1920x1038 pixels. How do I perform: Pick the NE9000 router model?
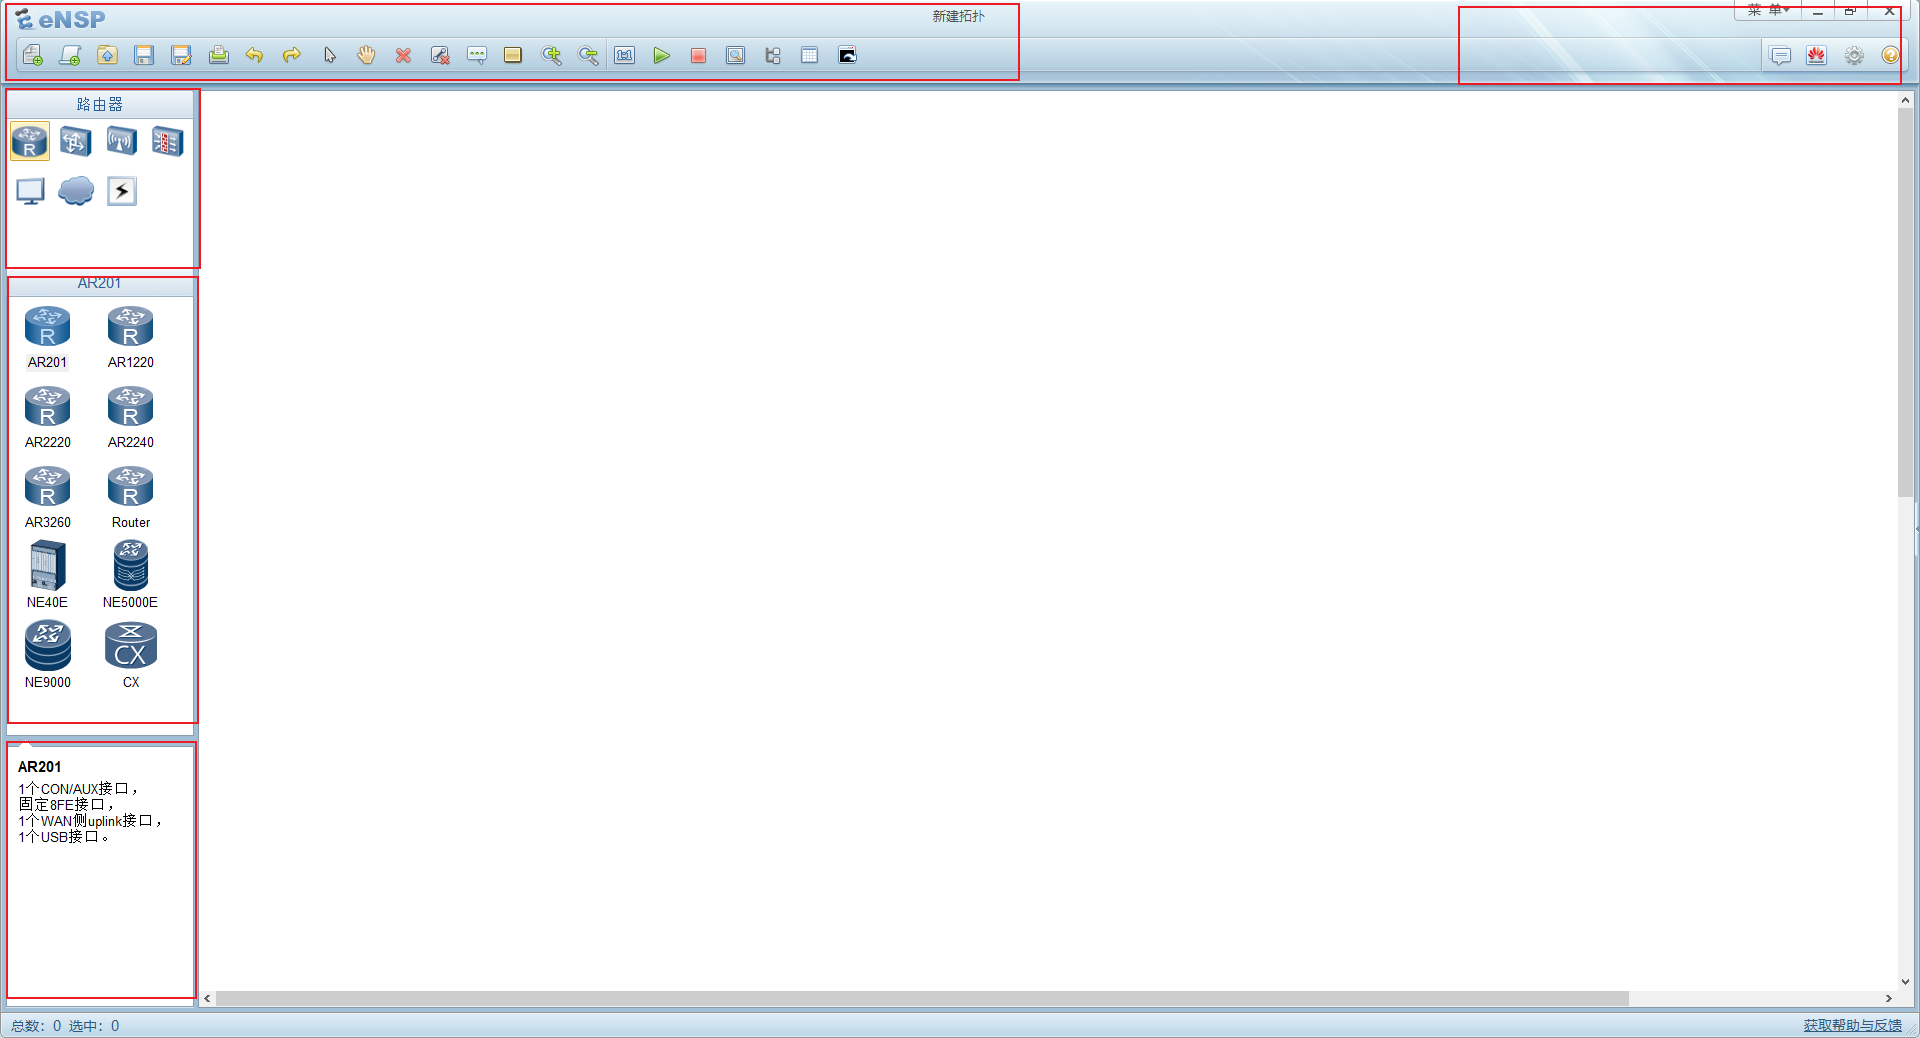[x=48, y=655]
